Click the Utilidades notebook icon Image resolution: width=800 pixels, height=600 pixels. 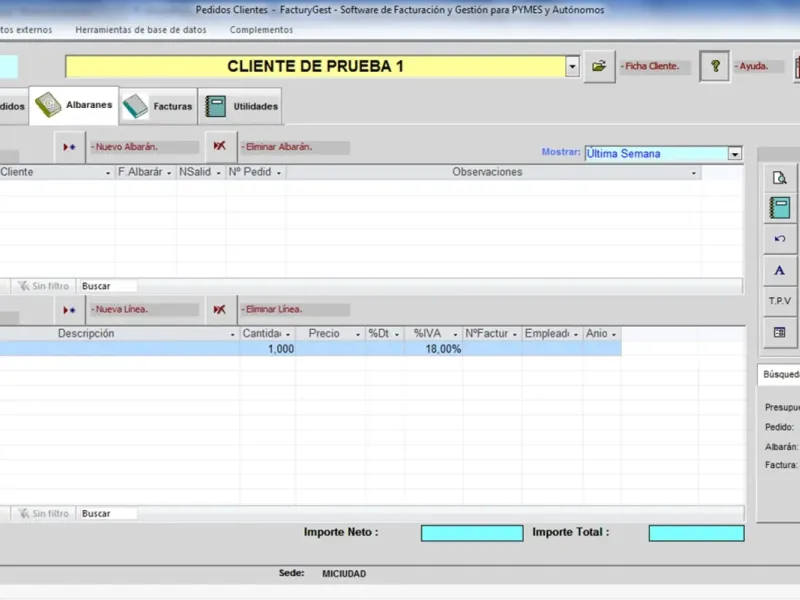click(215, 107)
